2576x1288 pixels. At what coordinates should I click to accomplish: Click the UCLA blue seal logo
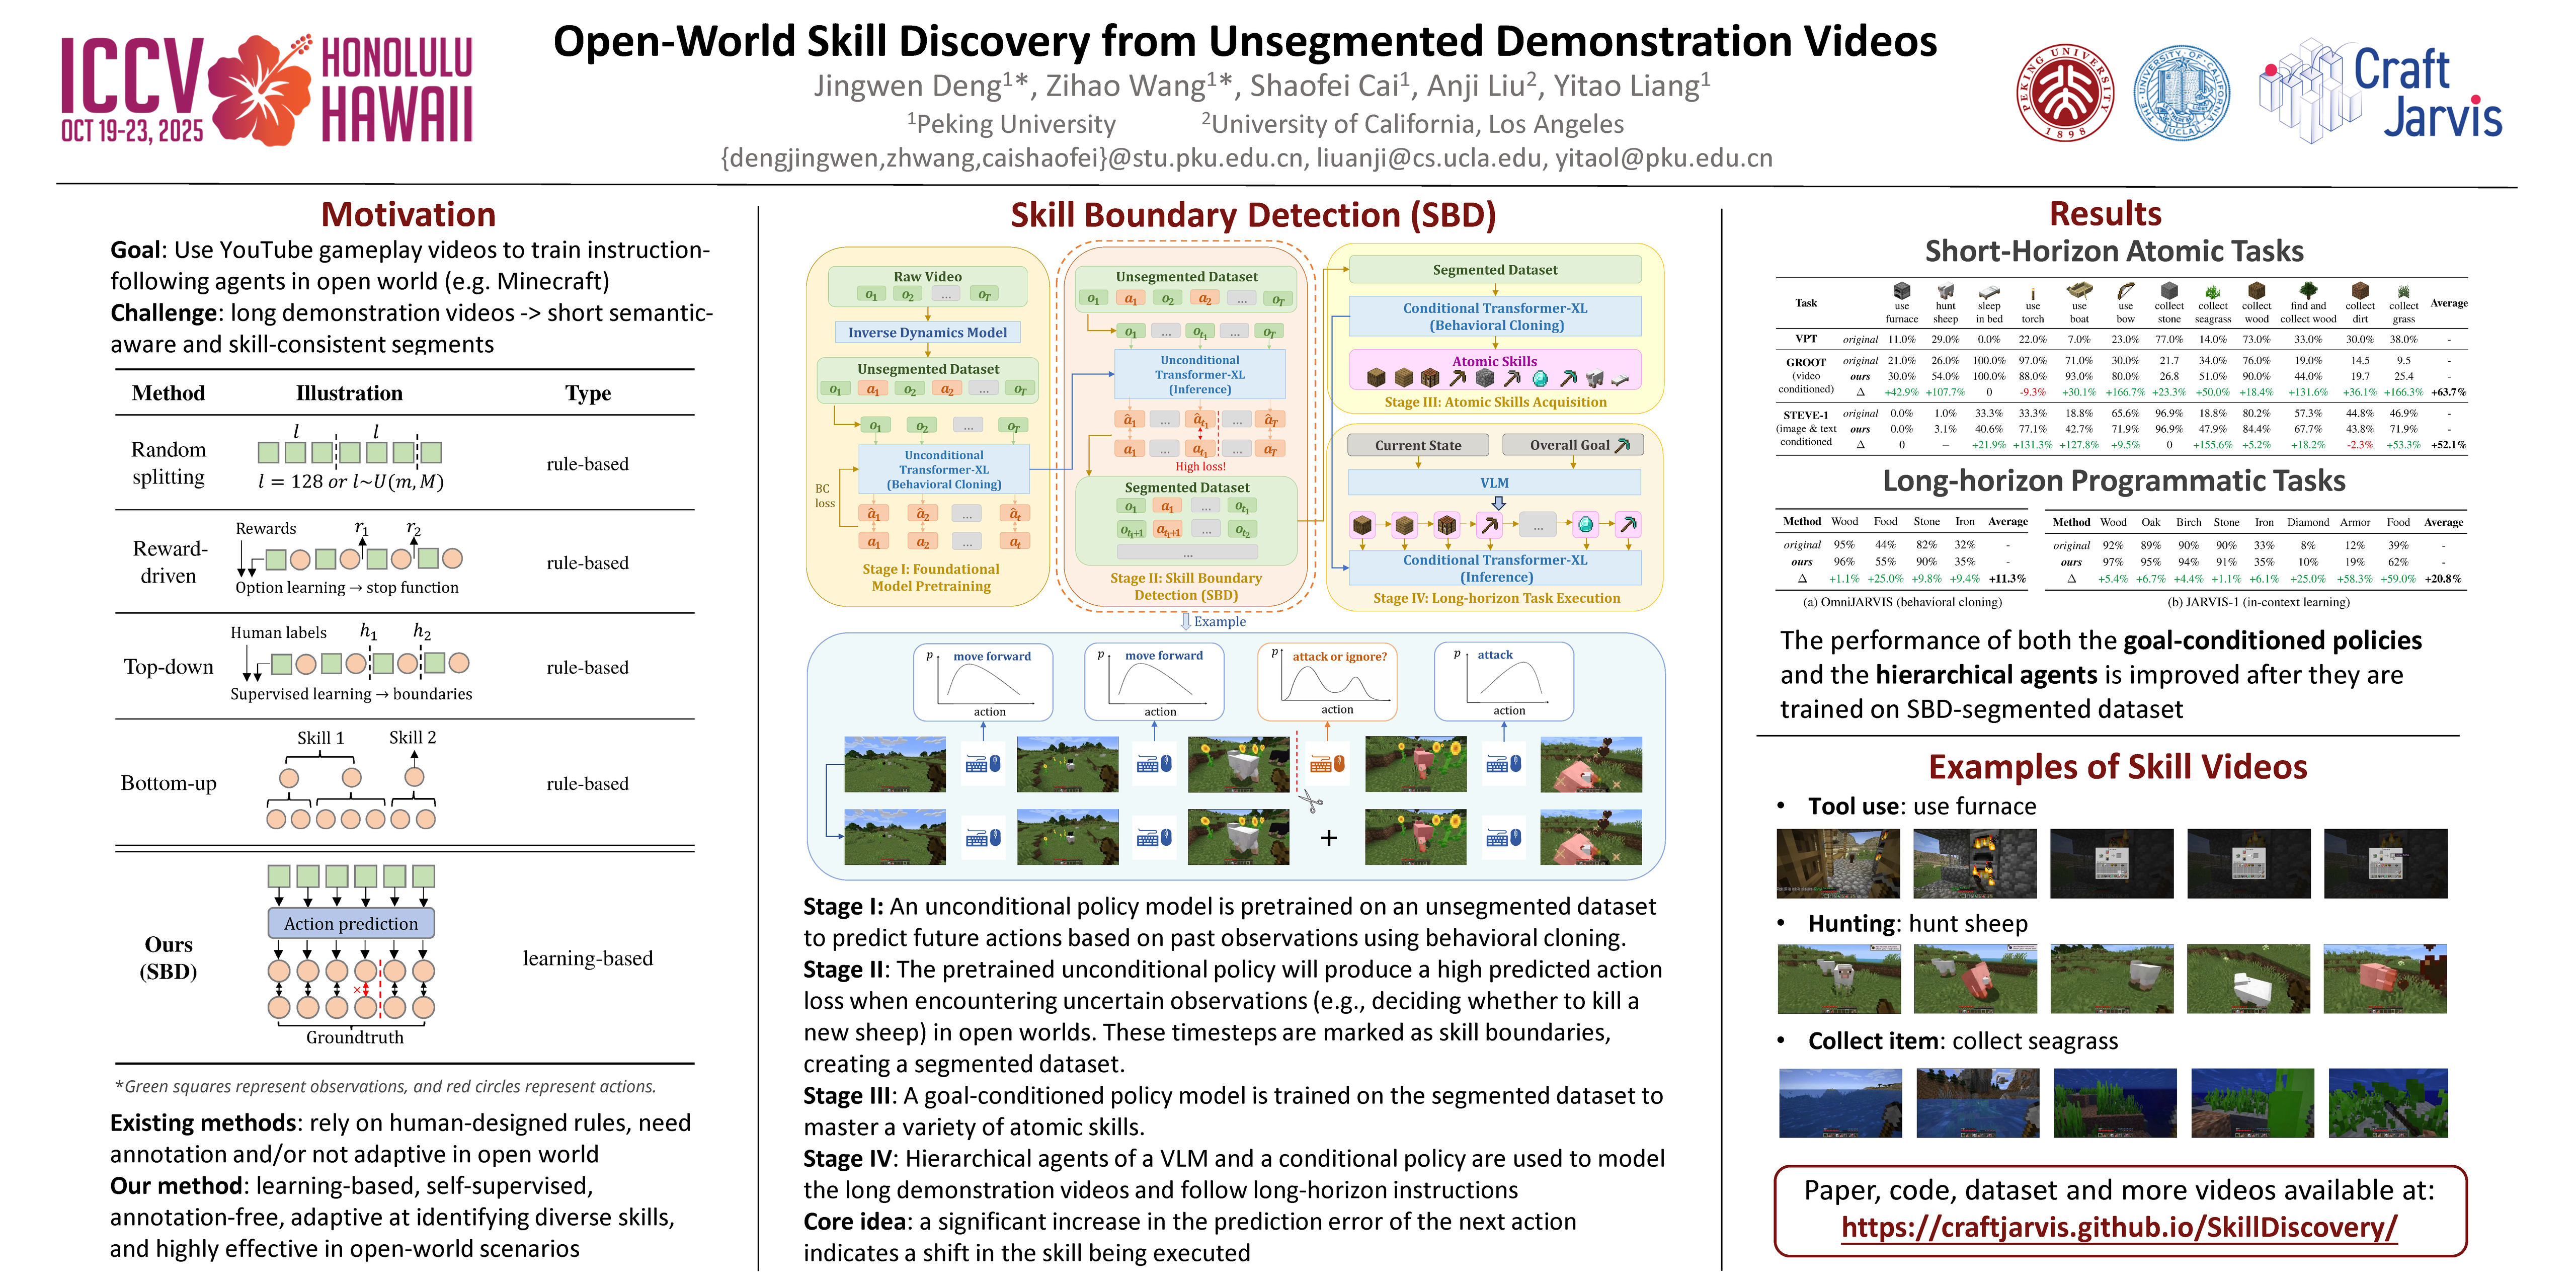2181,93
